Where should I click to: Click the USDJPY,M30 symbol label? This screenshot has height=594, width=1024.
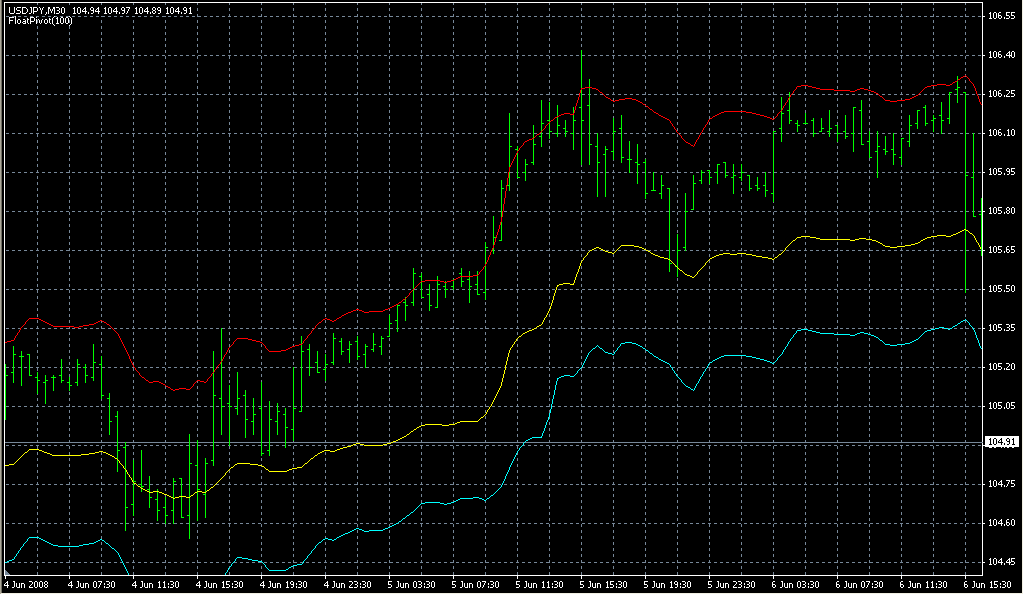point(34,10)
